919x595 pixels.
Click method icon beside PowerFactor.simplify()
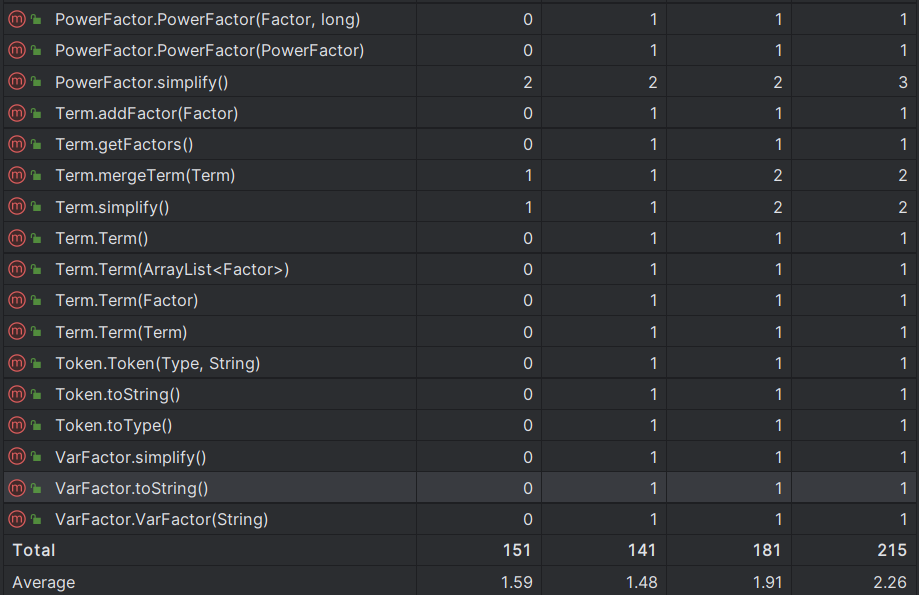click(x=17, y=81)
